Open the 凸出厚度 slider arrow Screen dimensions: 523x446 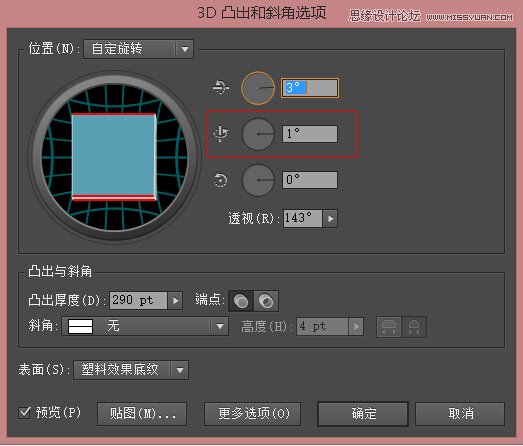coord(175,300)
